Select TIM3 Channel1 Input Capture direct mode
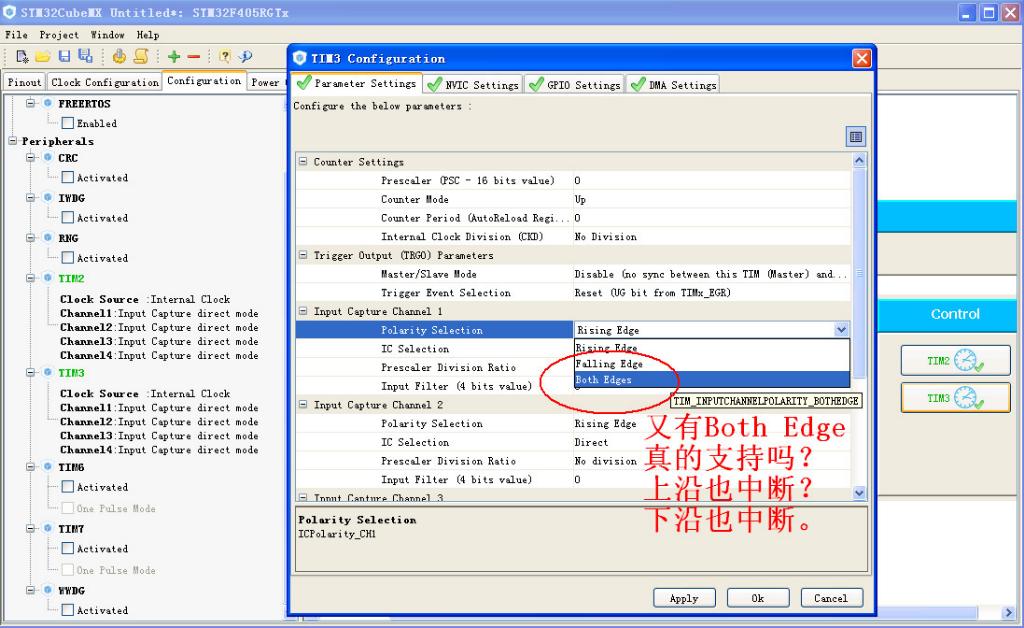 click(x=159, y=407)
